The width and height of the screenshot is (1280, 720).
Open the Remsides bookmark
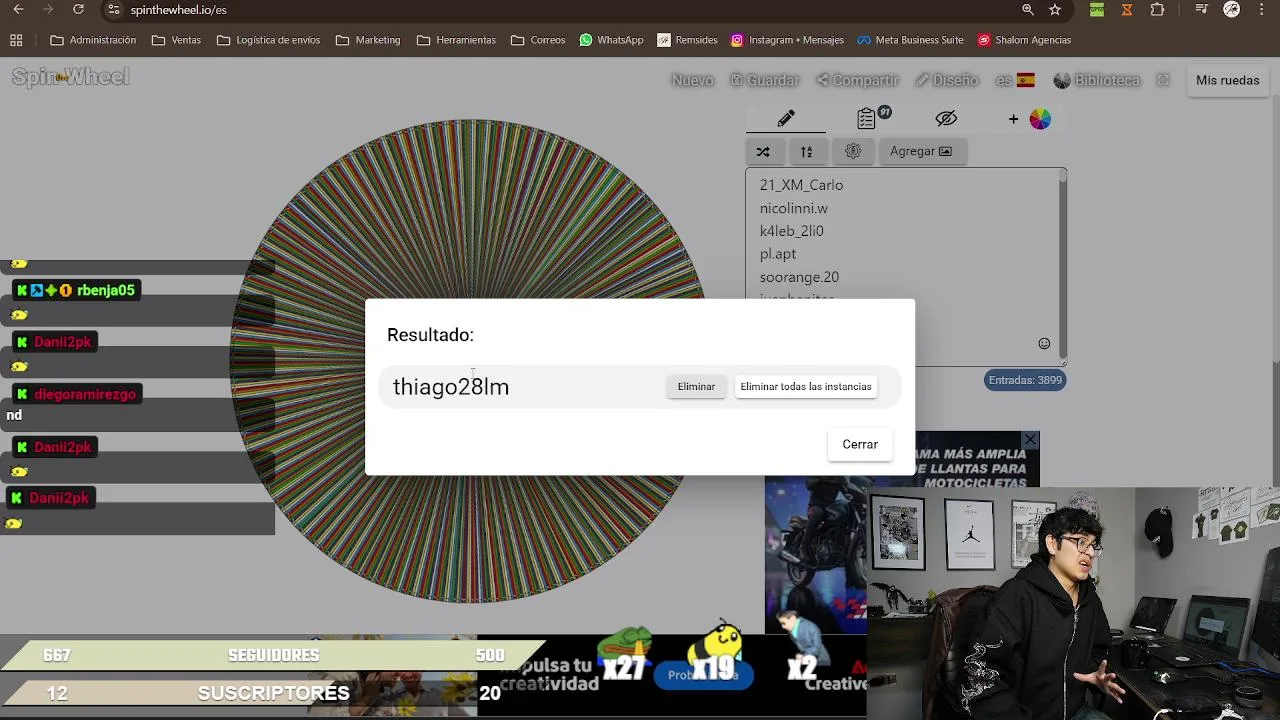pos(687,40)
